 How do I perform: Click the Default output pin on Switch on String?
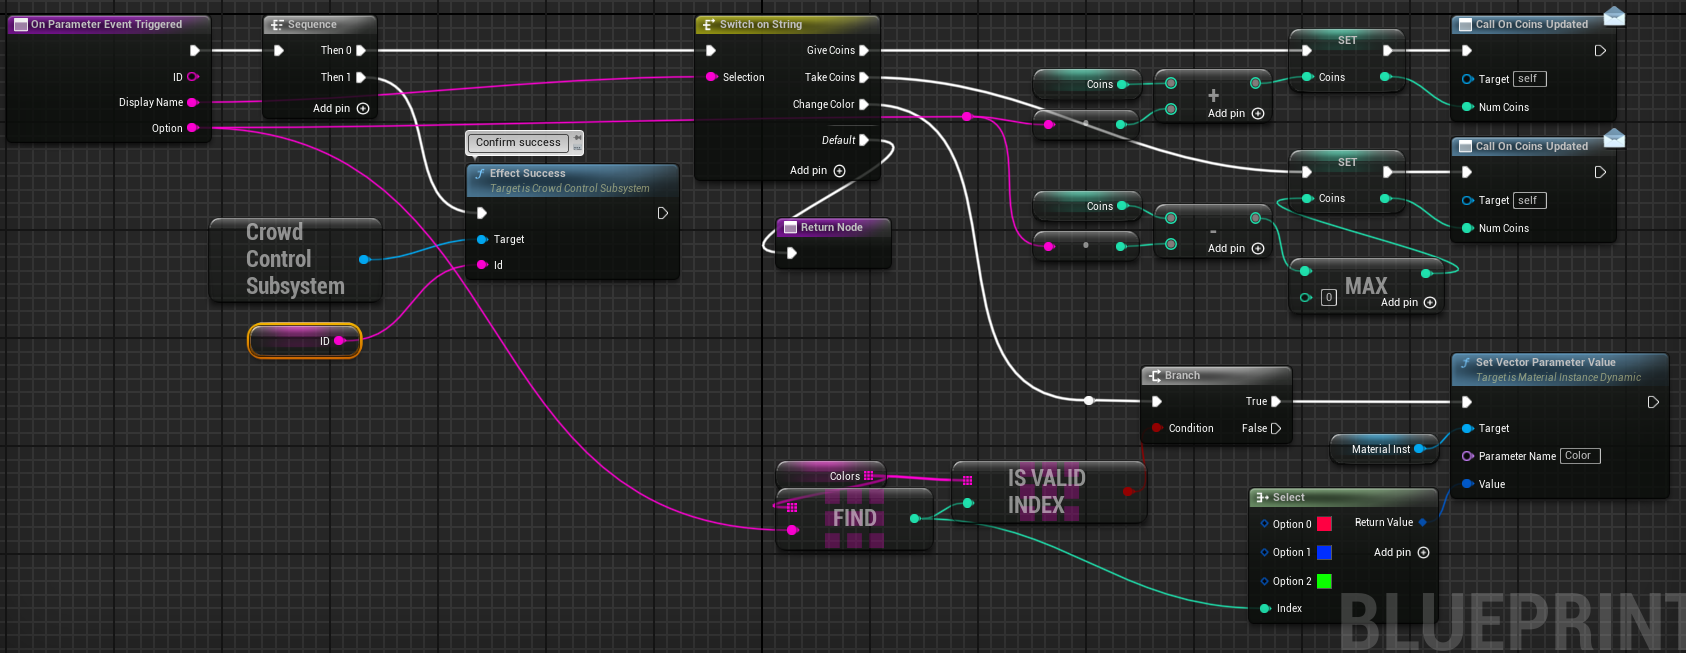click(x=864, y=140)
